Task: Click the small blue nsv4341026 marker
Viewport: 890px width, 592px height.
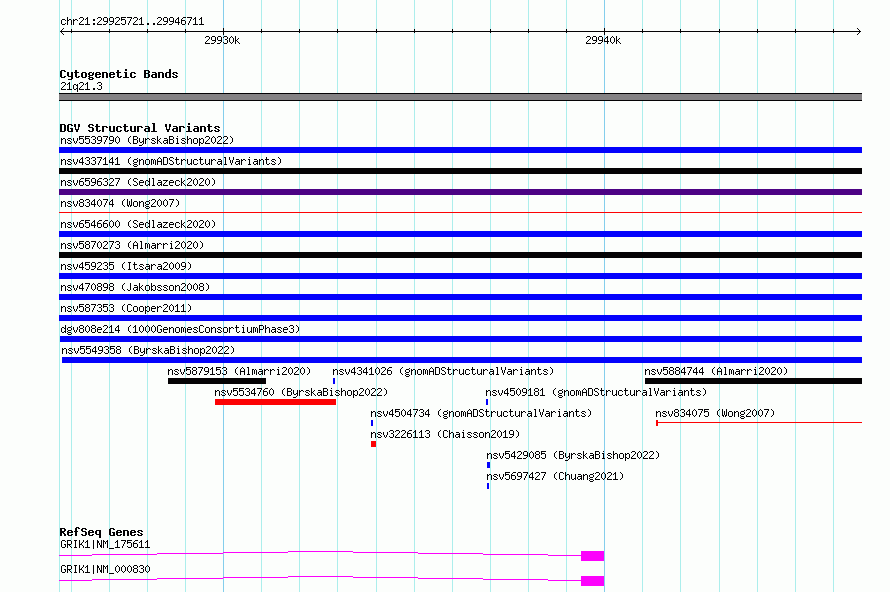Action: 334,381
